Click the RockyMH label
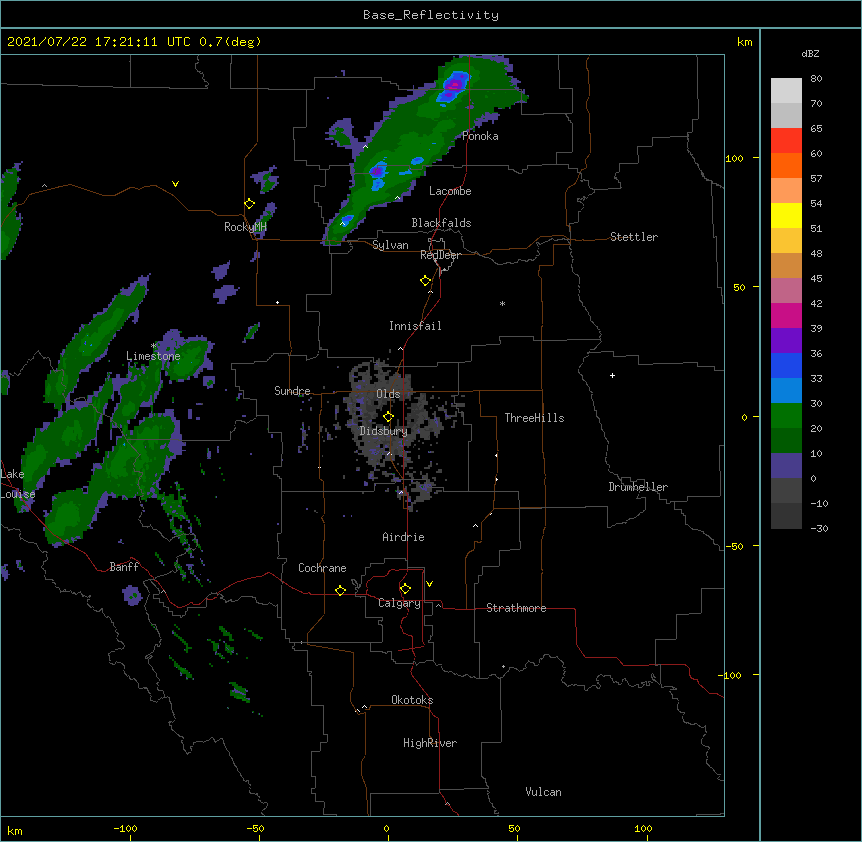Image resolution: width=862 pixels, height=842 pixels. coord(245,227)
